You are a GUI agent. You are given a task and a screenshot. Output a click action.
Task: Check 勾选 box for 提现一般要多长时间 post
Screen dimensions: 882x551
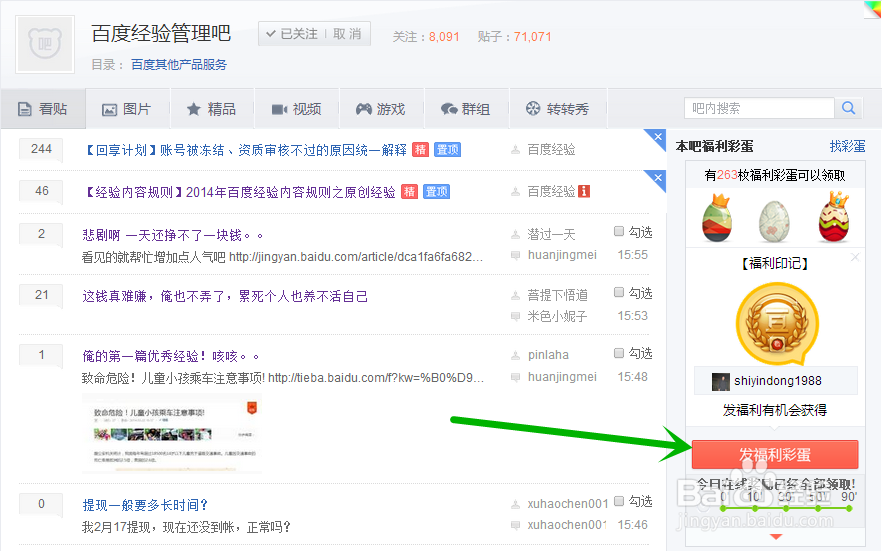coord(619,500)
